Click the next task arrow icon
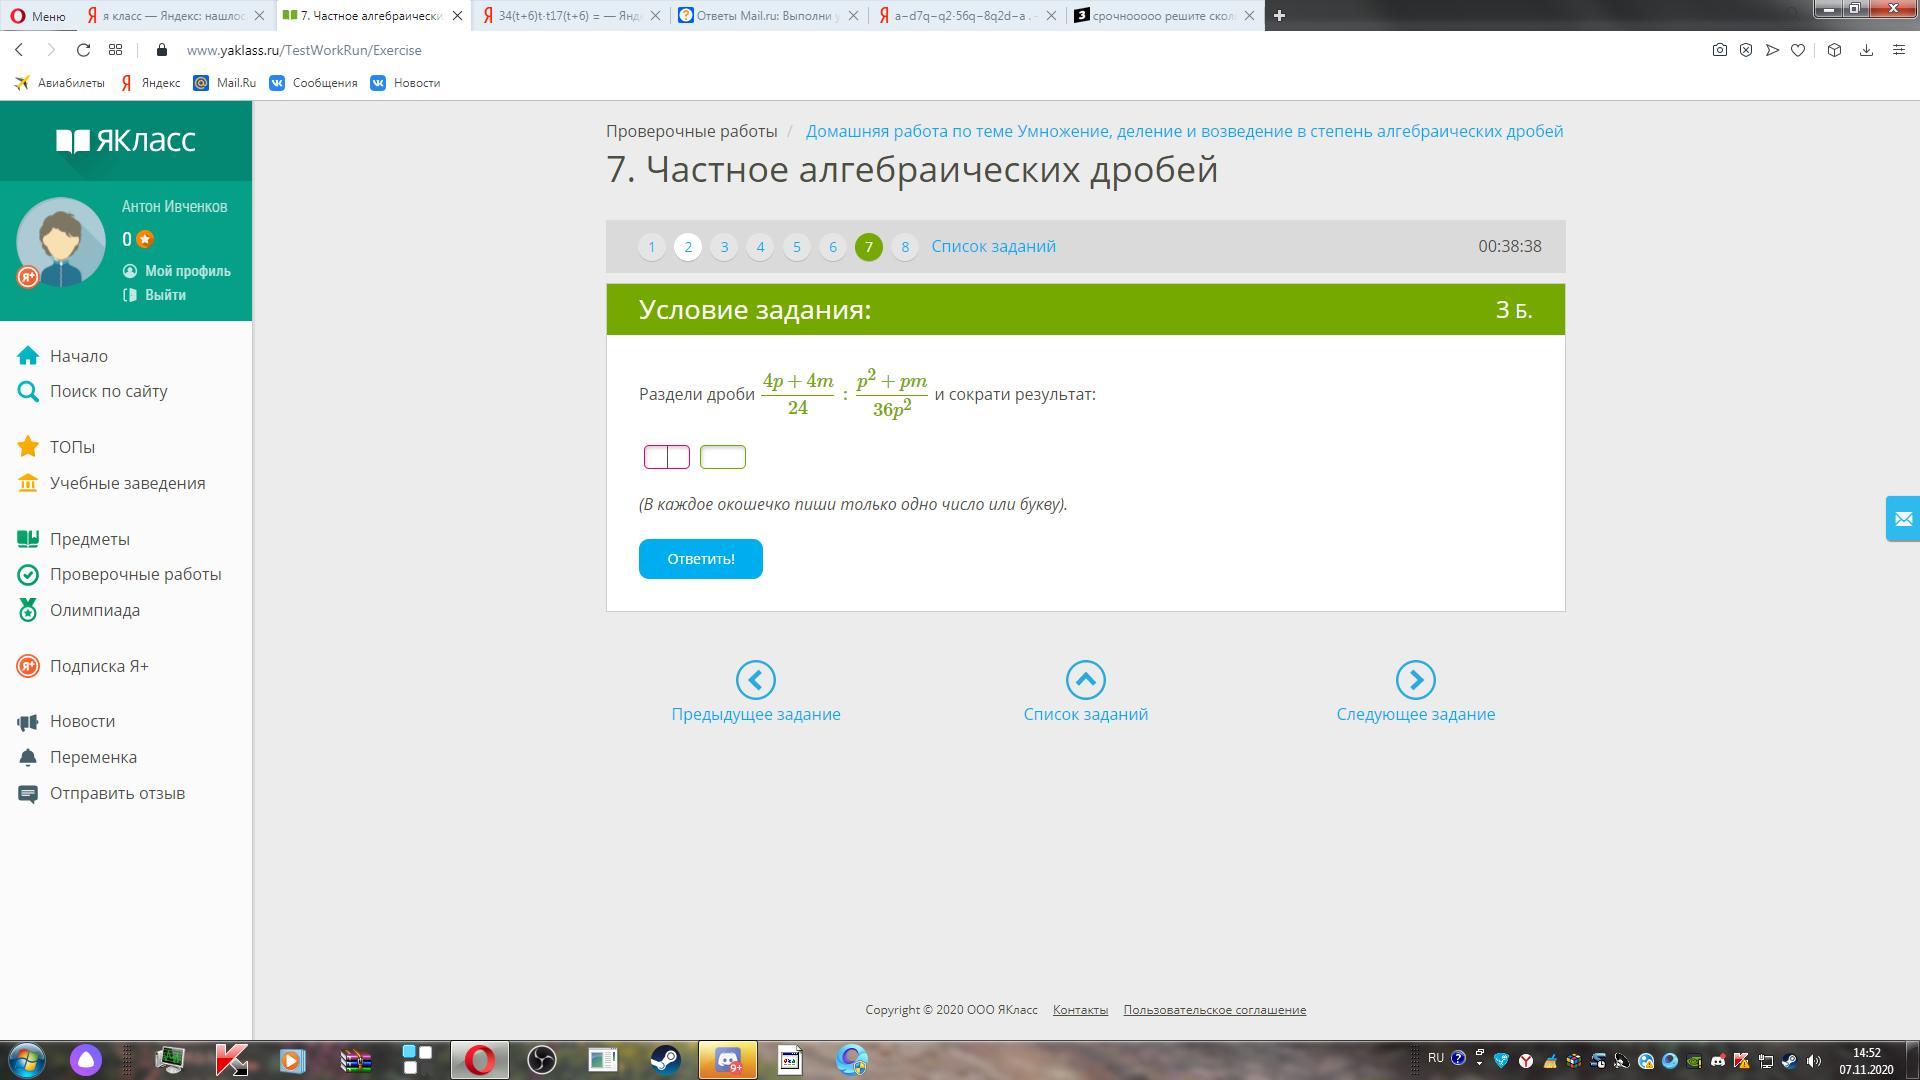 click(1415, 680)
